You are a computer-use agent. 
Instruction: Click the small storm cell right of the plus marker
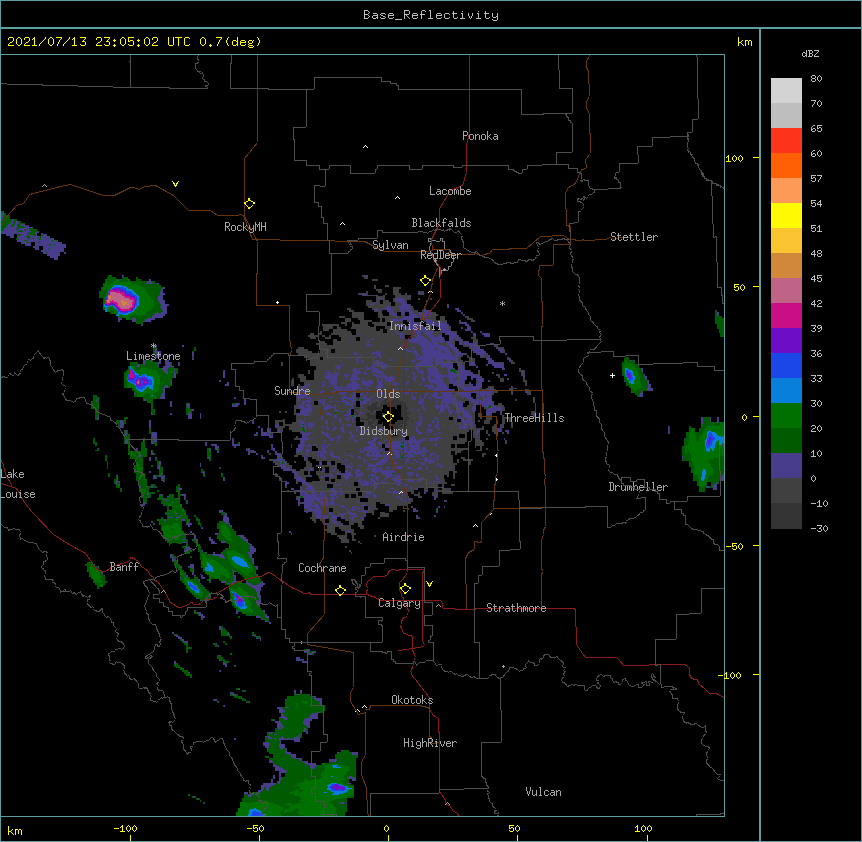pos(635,376)
